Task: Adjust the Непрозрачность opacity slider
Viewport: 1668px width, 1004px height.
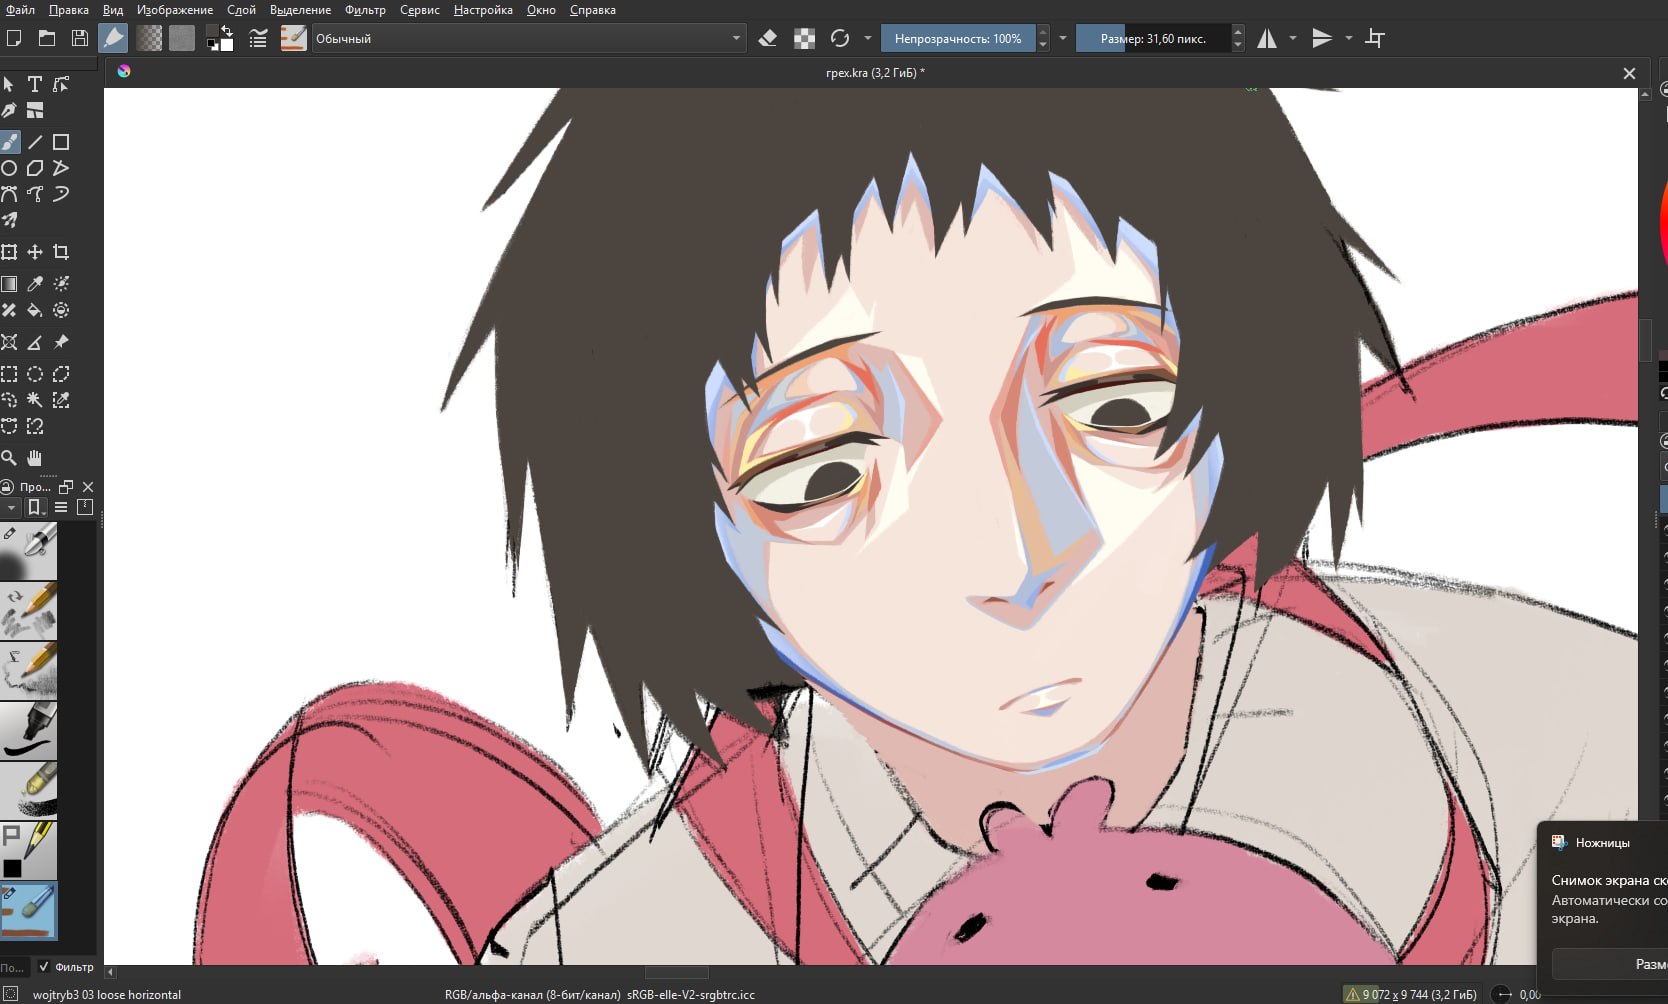Action: (x=957, y=38)
